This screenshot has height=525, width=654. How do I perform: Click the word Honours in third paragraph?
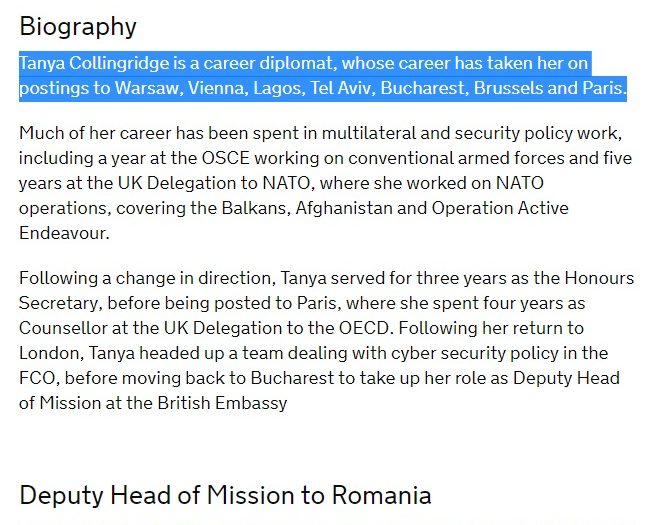point(597,279)
